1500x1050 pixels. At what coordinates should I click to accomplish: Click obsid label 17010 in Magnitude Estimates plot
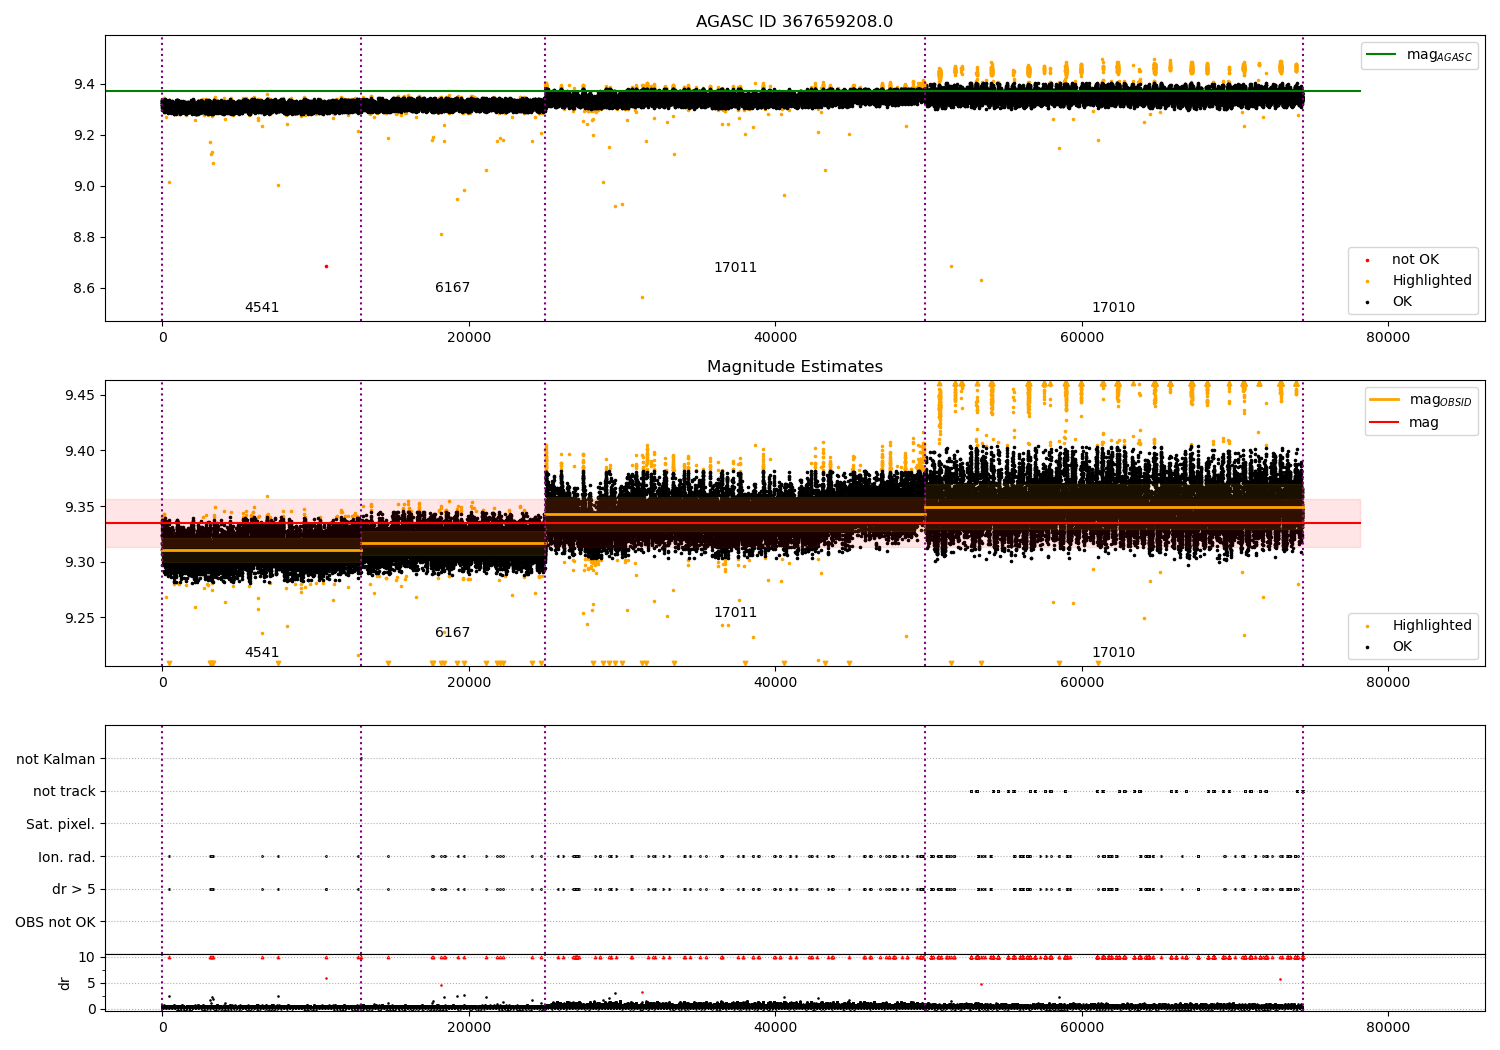tap(1113, 653)
